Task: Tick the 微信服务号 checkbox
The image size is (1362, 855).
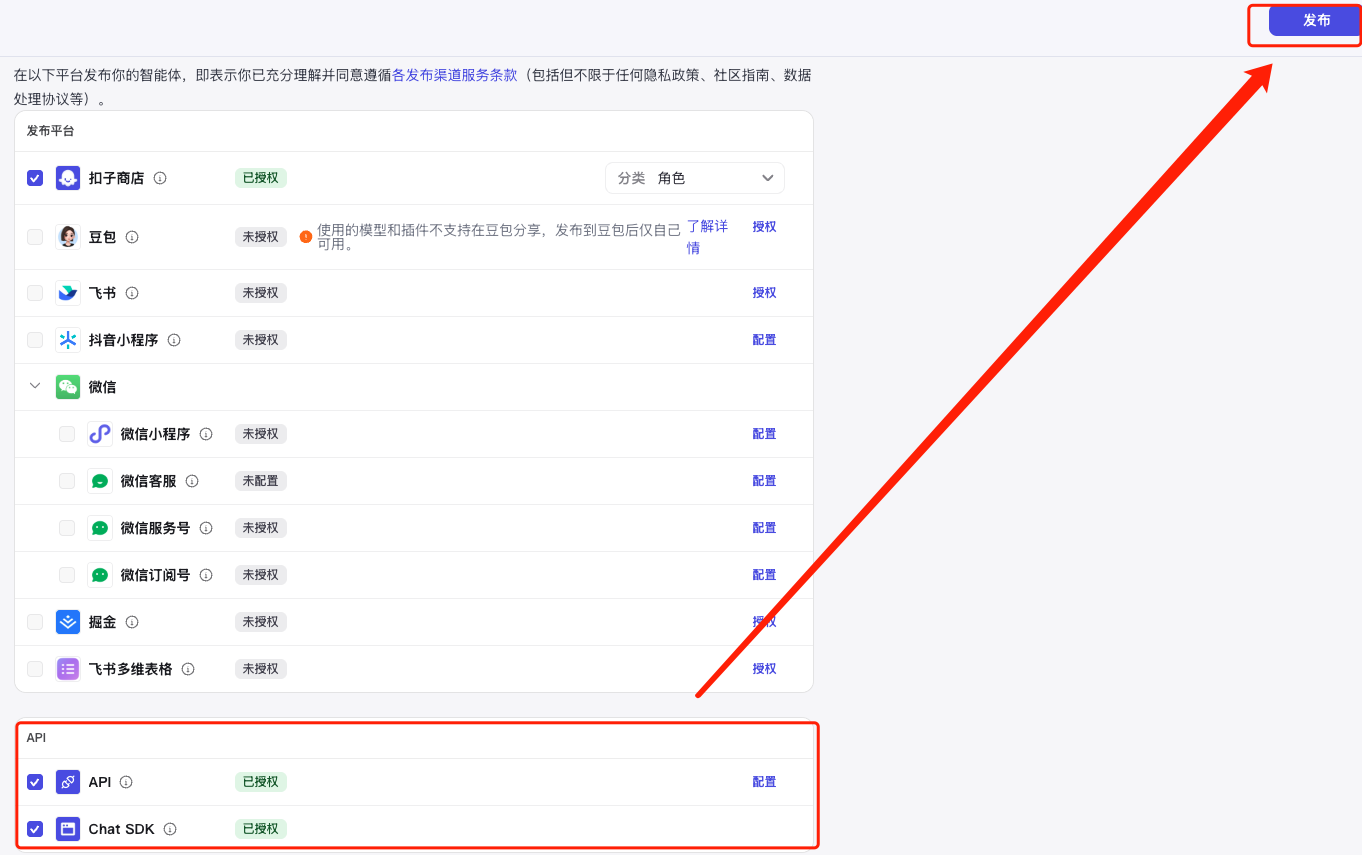Action: tap(67, 528)
